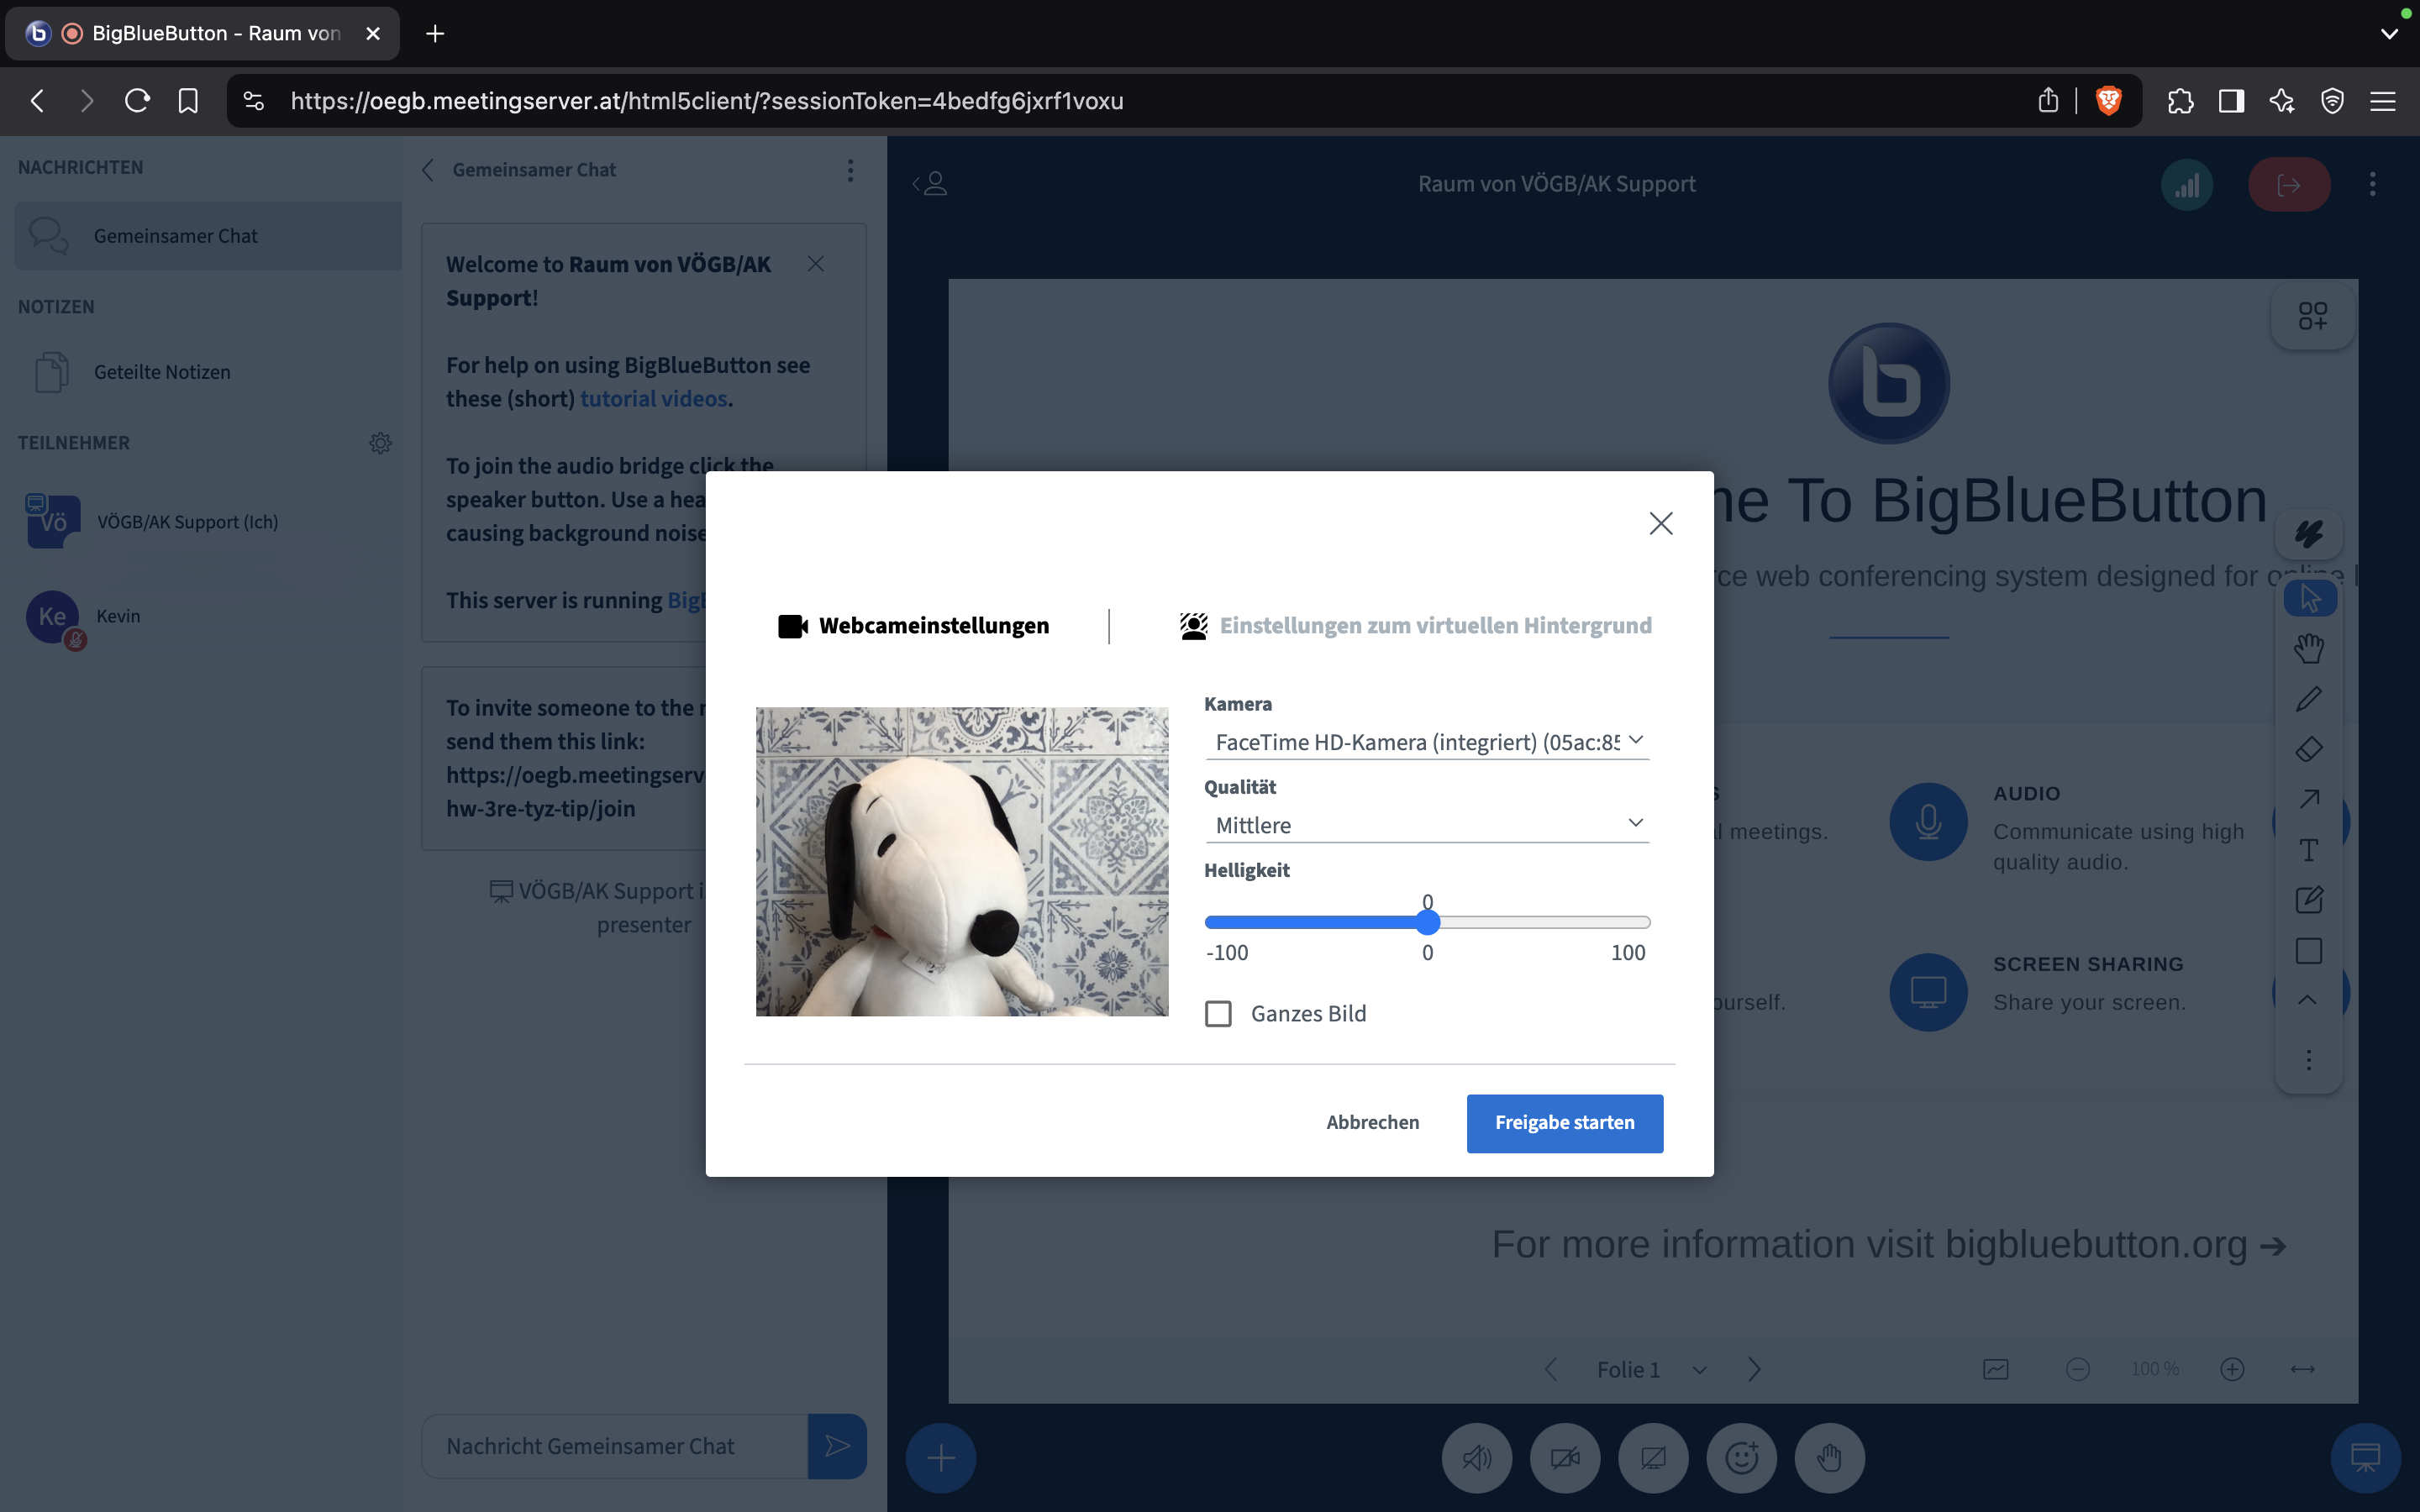This screenshot has height=1512, width=2420.
Task: Open the Qualität dropdown showing Mittlere
Action: 1427,825
